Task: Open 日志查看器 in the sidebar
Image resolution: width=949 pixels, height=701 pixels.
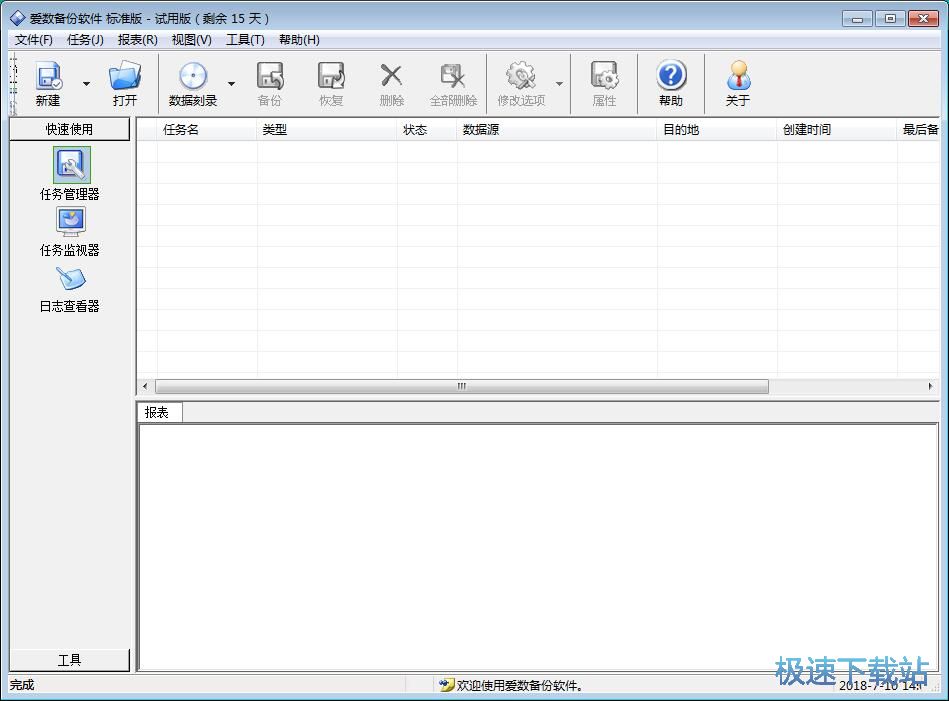Action: (x=70, y=289)
